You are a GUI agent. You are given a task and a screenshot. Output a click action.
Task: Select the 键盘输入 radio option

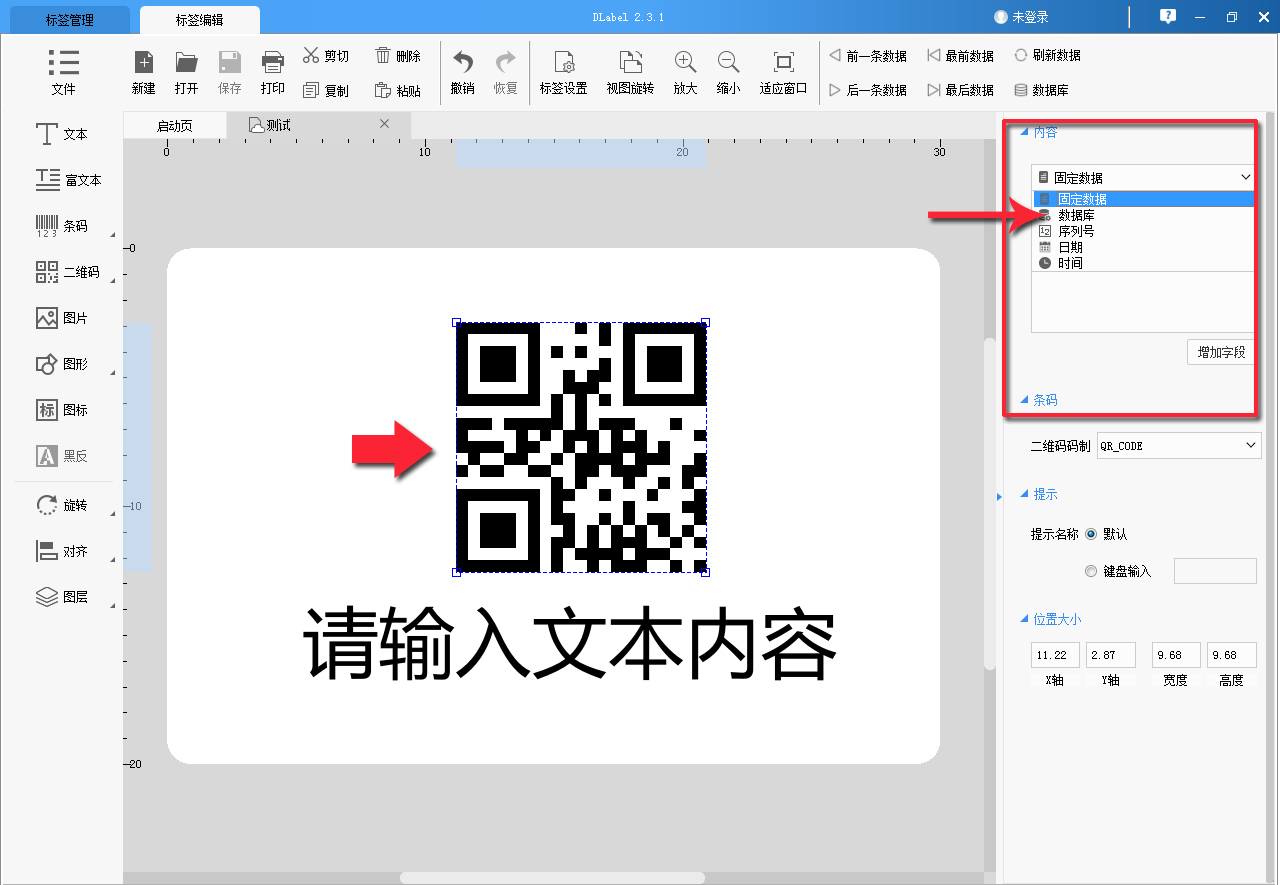tap(1090, 571)
